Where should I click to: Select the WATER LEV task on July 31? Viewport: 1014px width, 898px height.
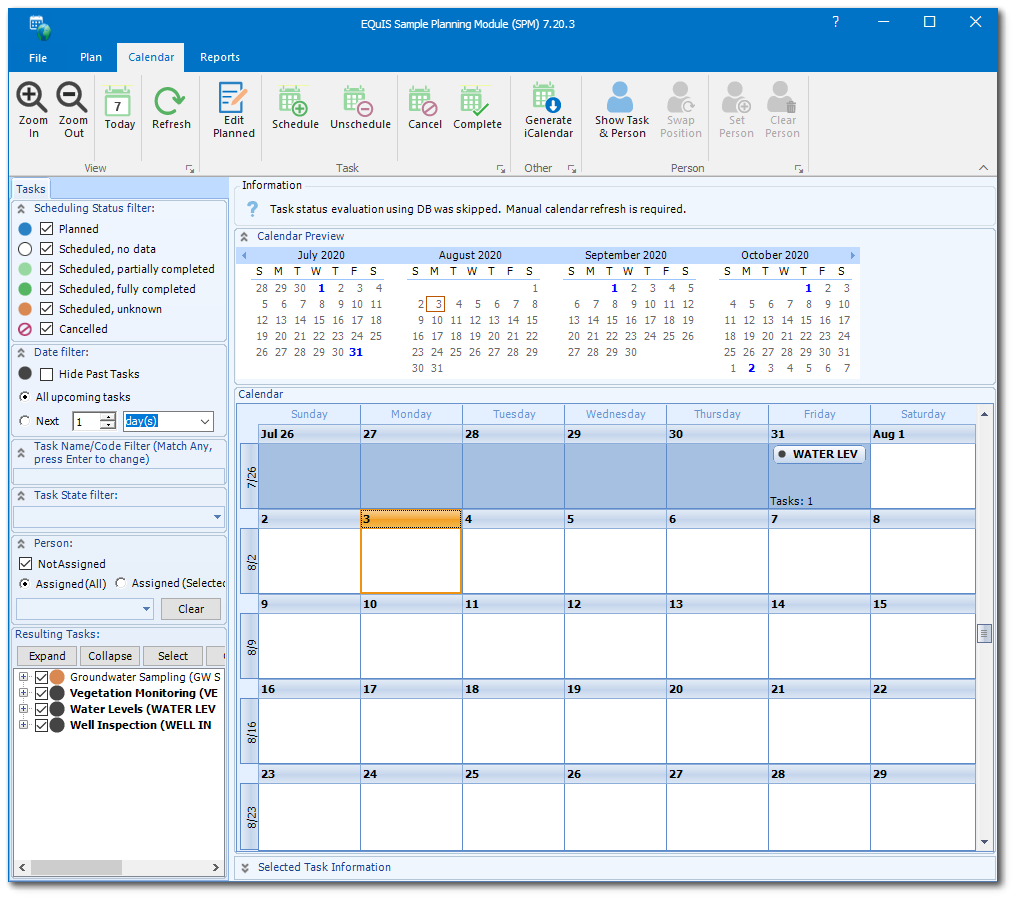818,453
